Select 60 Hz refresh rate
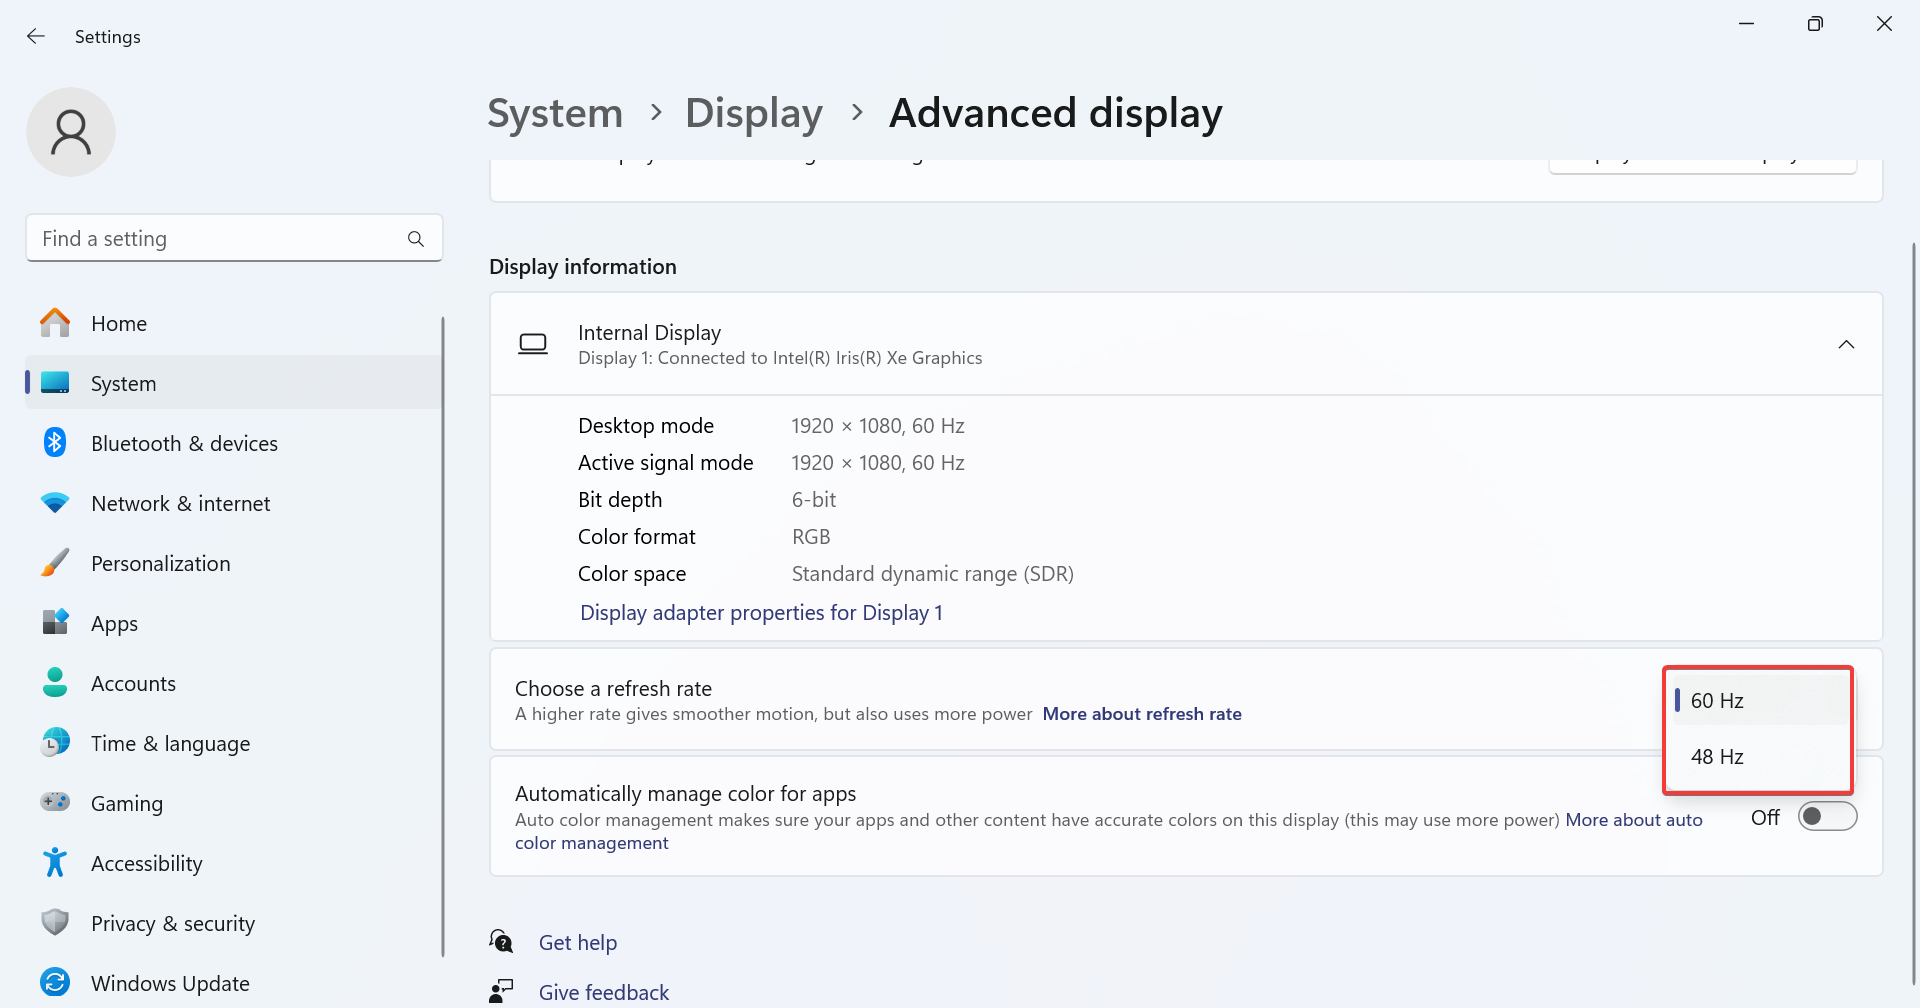The height and width of the screenshot is (1008, 1920). (1759, 700)
